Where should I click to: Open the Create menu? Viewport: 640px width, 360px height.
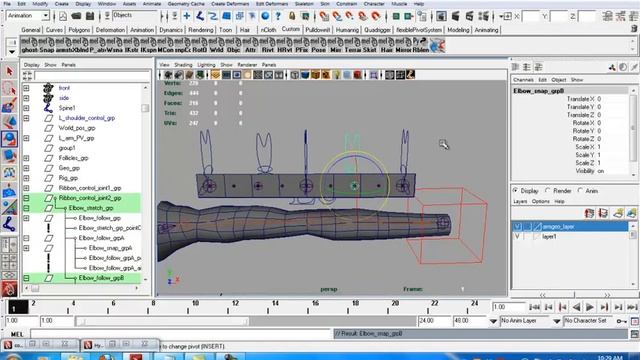pyautogui.click(x=61, y=4)
